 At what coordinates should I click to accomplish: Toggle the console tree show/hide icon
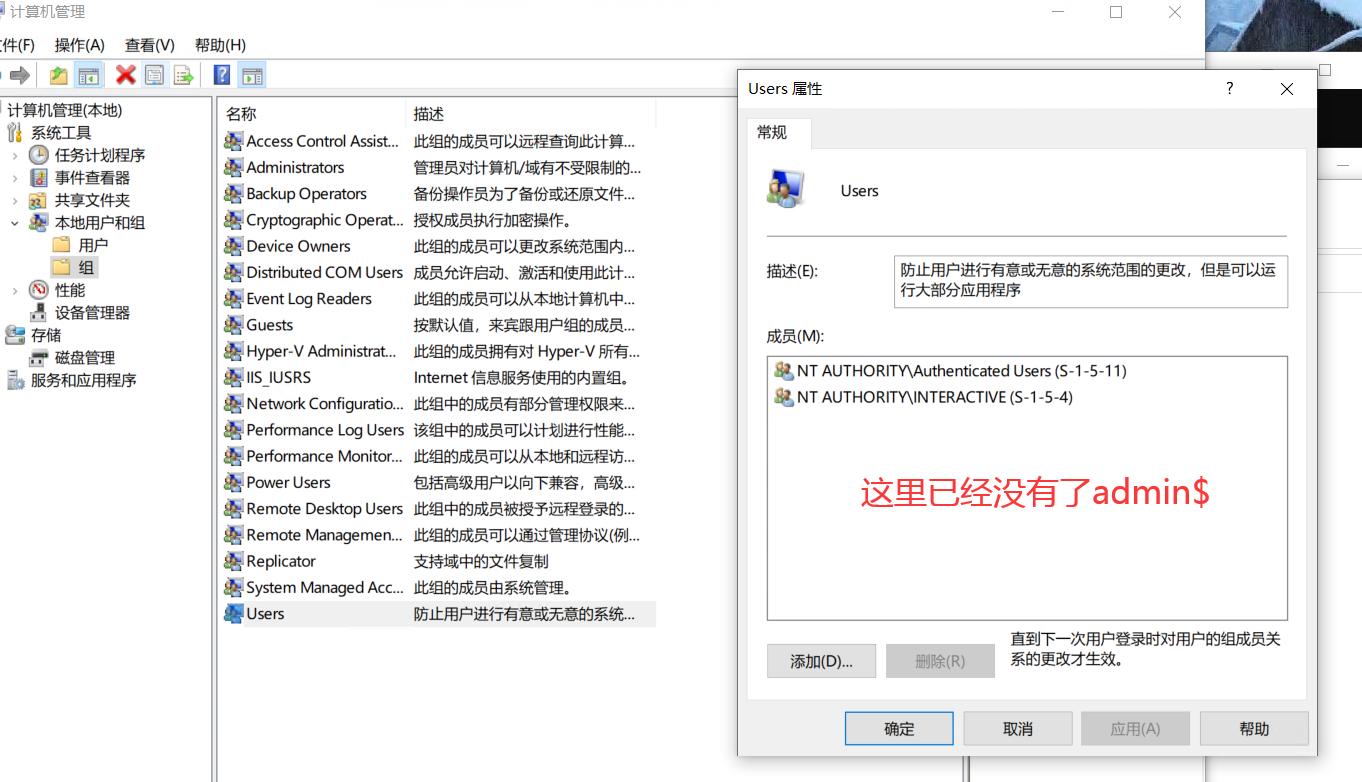point(87,74)
